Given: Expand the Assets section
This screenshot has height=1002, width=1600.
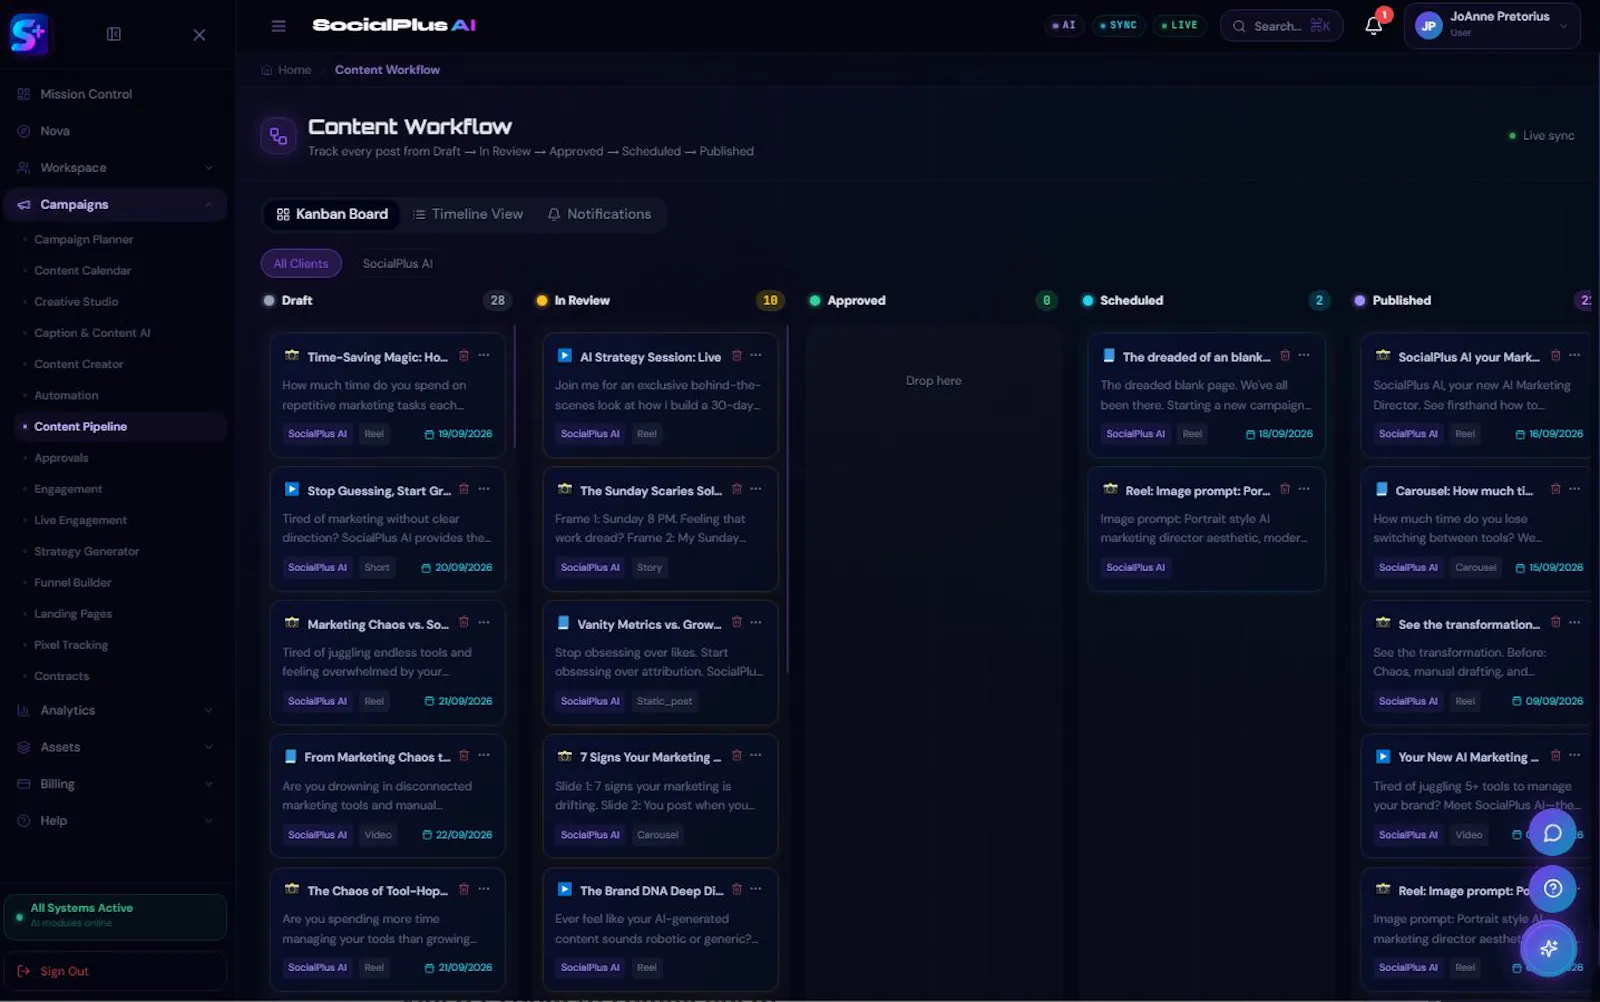Looking at the screenshot, I should (x=116, y=747).
